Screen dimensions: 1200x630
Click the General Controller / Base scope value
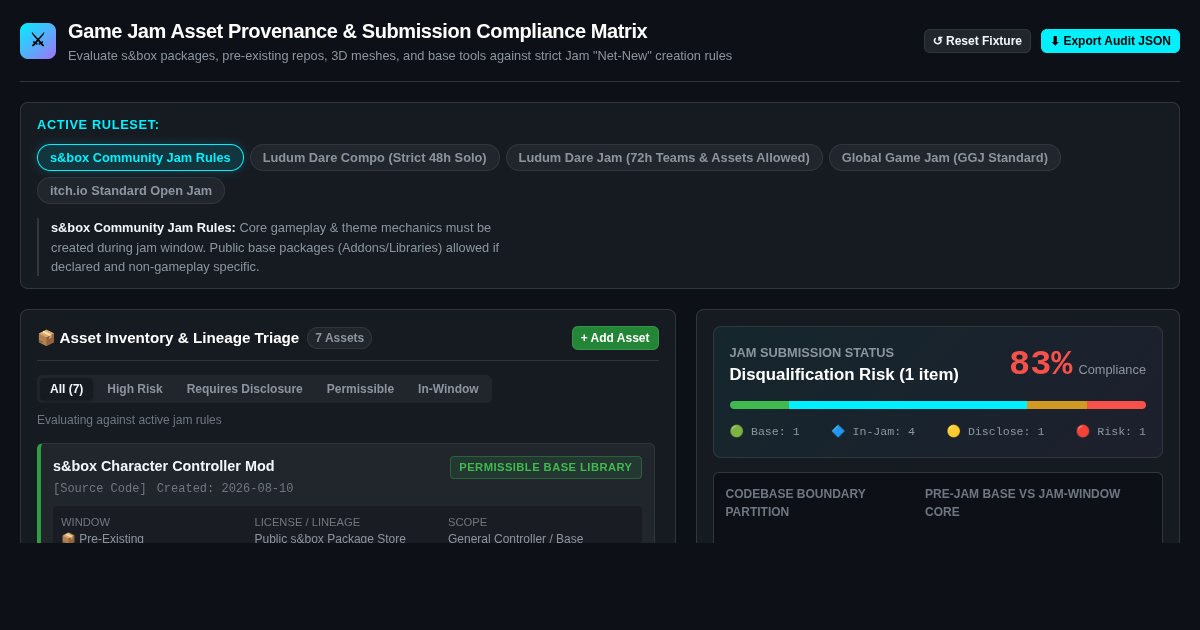[515, 539]
